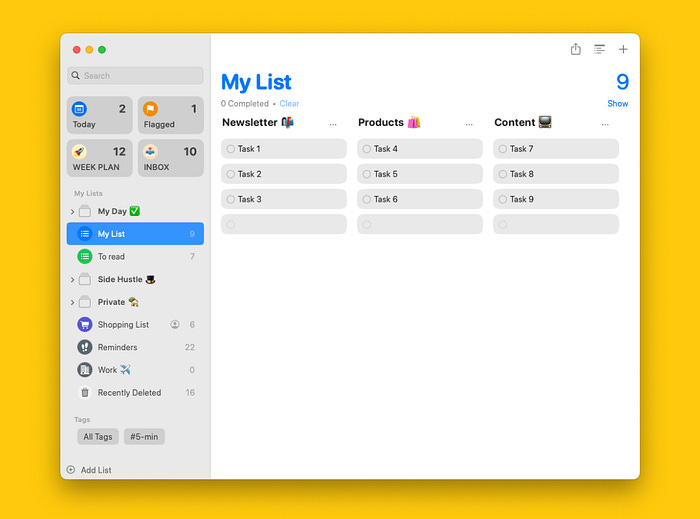Mark Task 7 as completed
The height and width of the screenshot is (519, 700).
pos(503,149)
